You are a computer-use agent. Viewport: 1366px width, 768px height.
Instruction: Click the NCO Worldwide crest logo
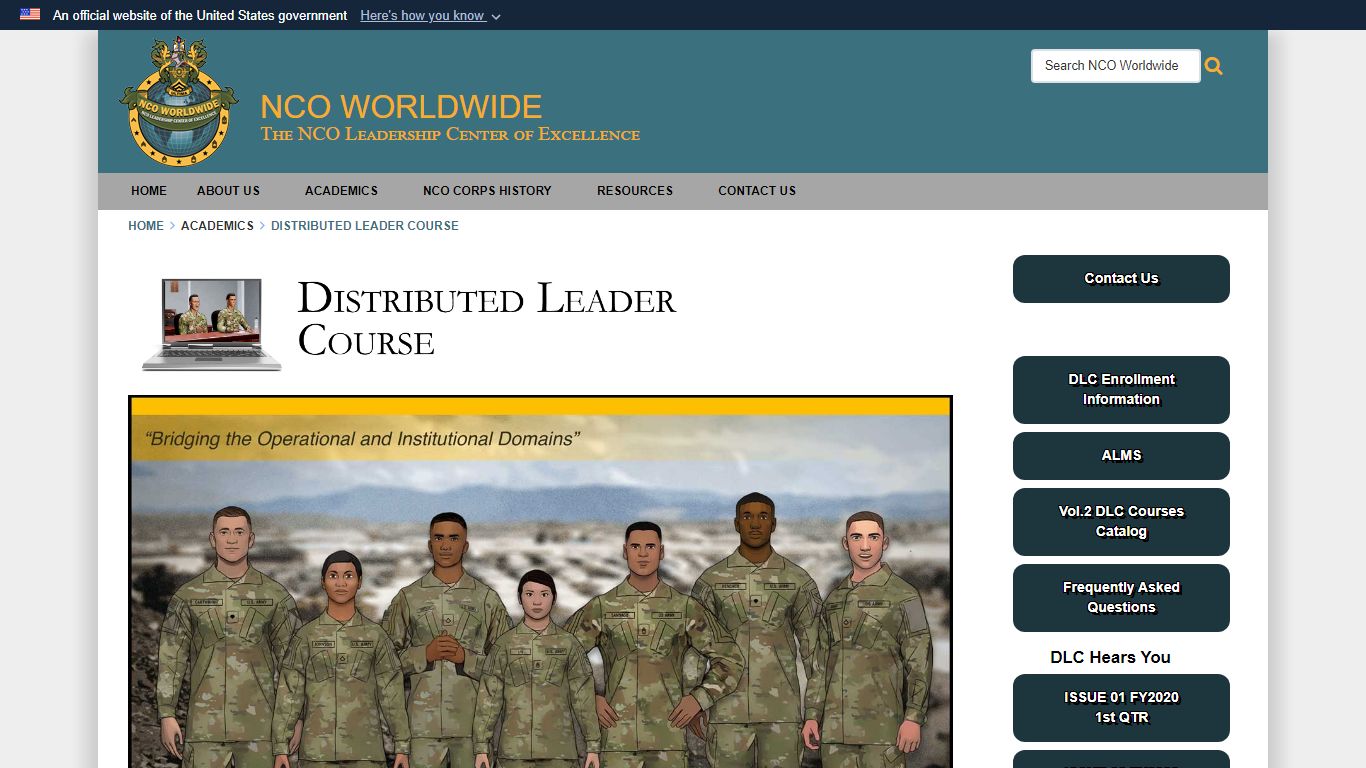pyautogui.click(x=179, y=101)
